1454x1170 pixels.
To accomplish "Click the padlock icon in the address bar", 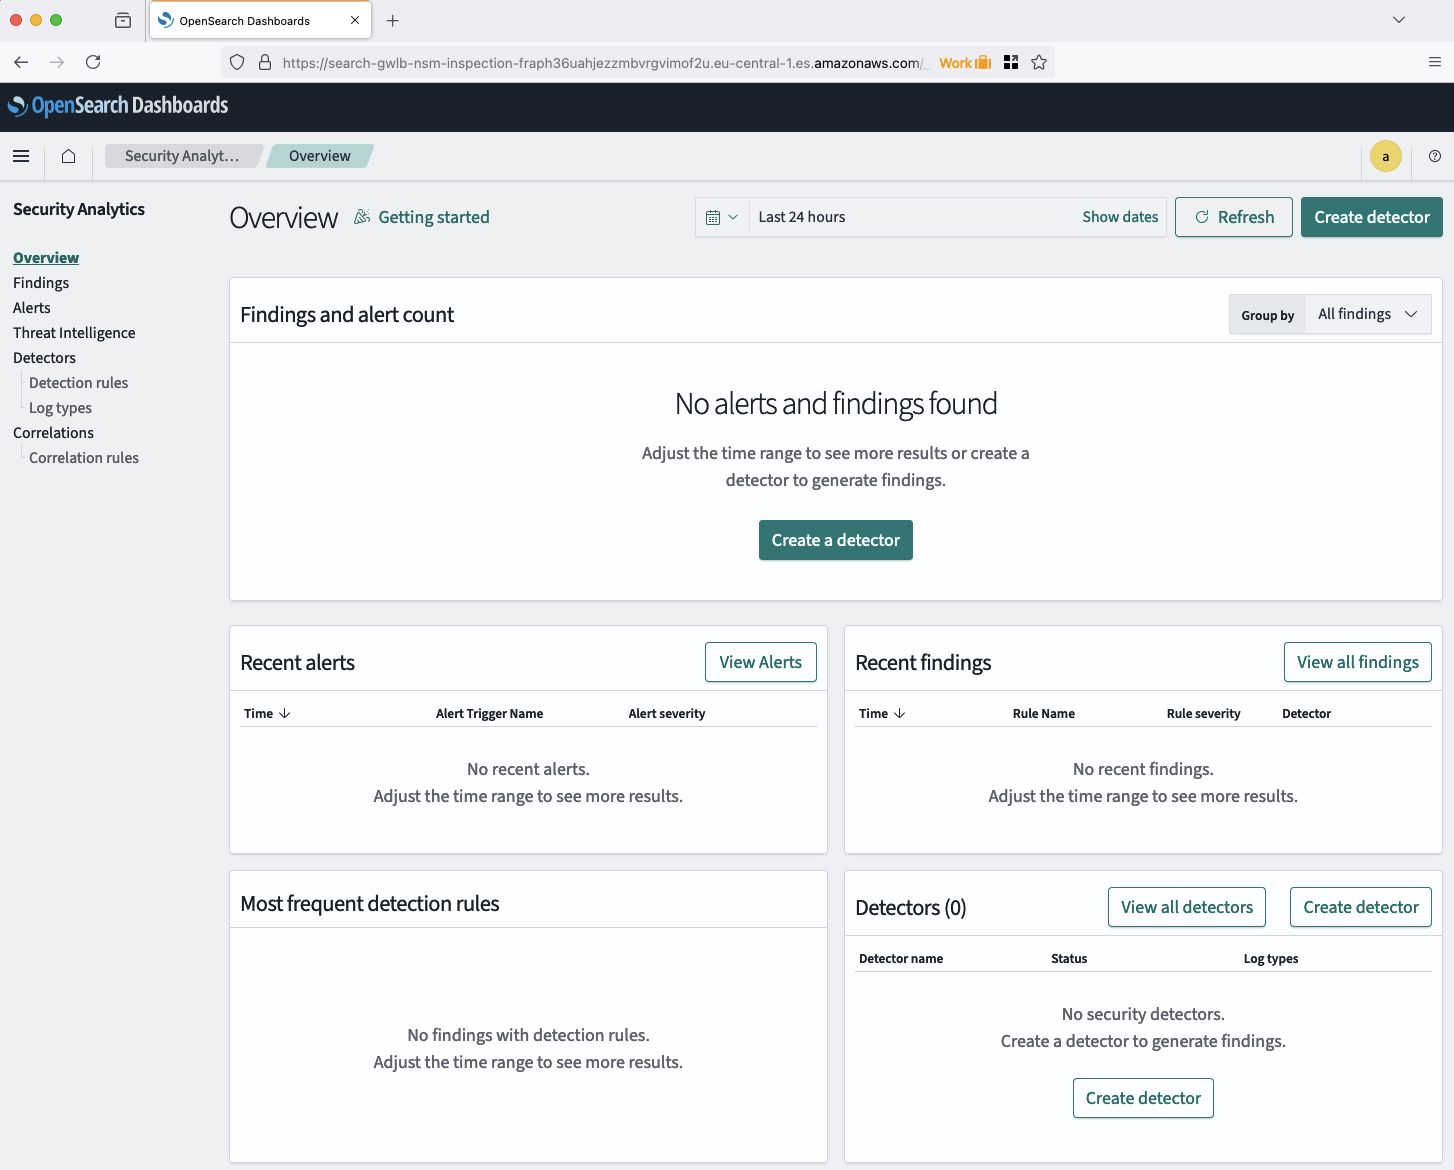I will (265, 62).
